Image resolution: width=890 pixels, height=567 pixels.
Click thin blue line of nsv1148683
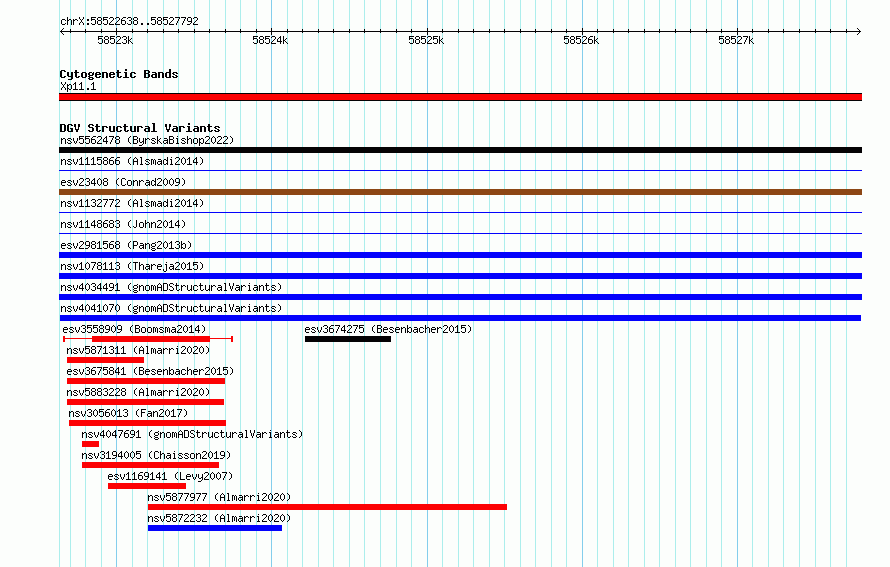(460, 233)
